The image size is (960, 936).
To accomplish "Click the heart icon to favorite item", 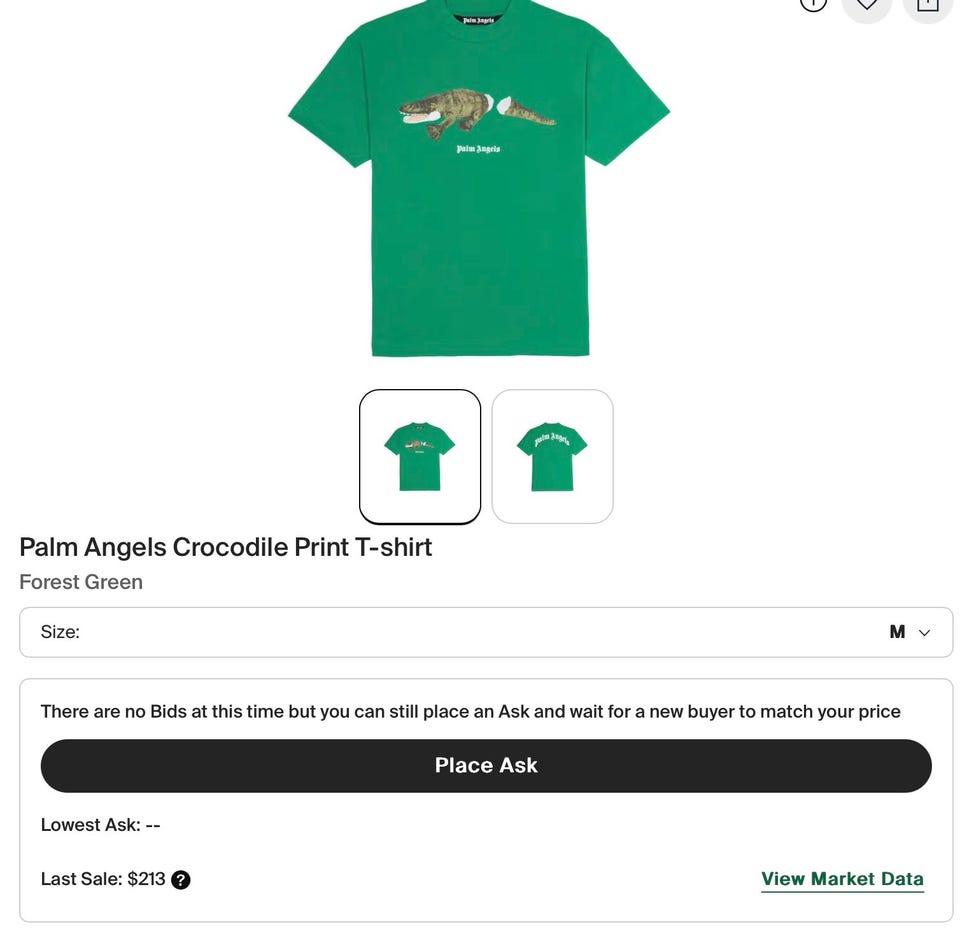I will [x=866, y=4].
